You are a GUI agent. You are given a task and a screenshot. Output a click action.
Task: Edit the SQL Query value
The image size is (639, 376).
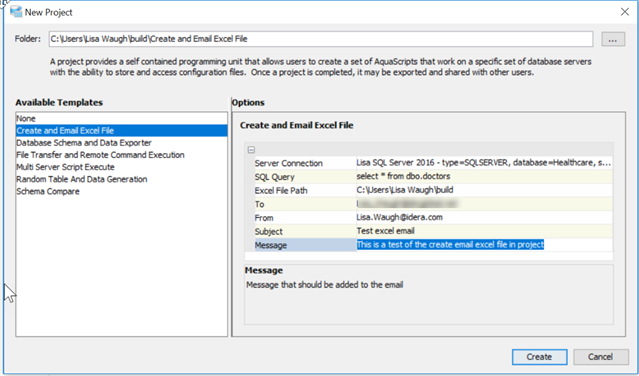coord(484,176)
